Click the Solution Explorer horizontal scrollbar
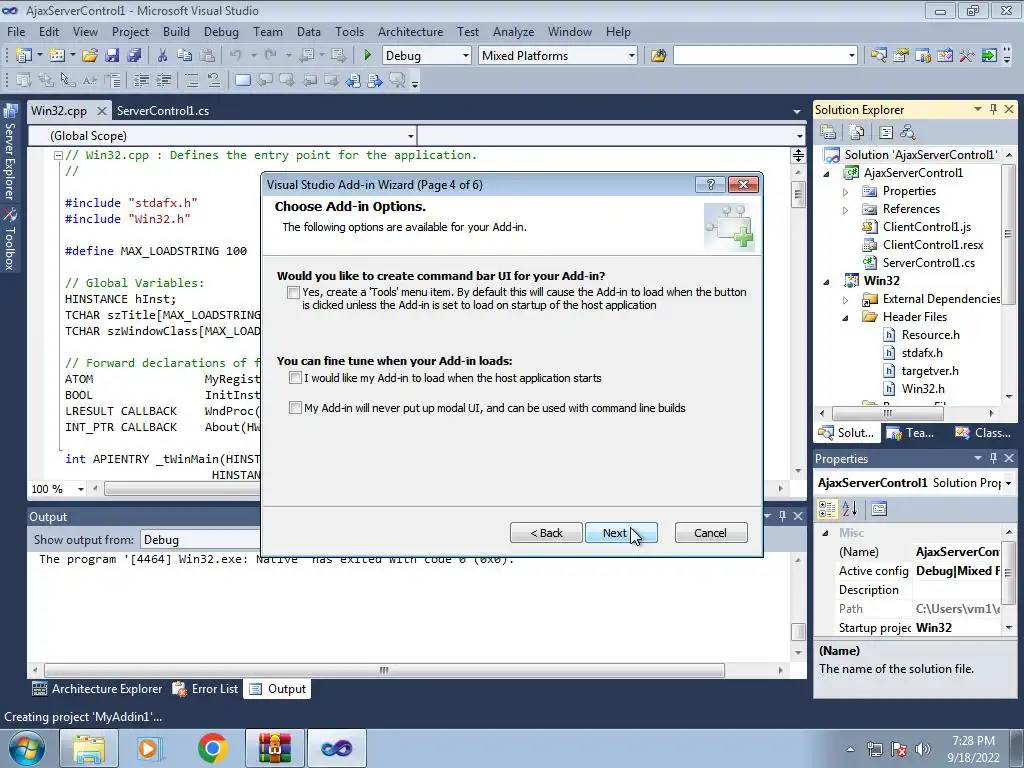The width and height of the screenshot is (1024, 768). pyautogui.click(x=887, y=413)
